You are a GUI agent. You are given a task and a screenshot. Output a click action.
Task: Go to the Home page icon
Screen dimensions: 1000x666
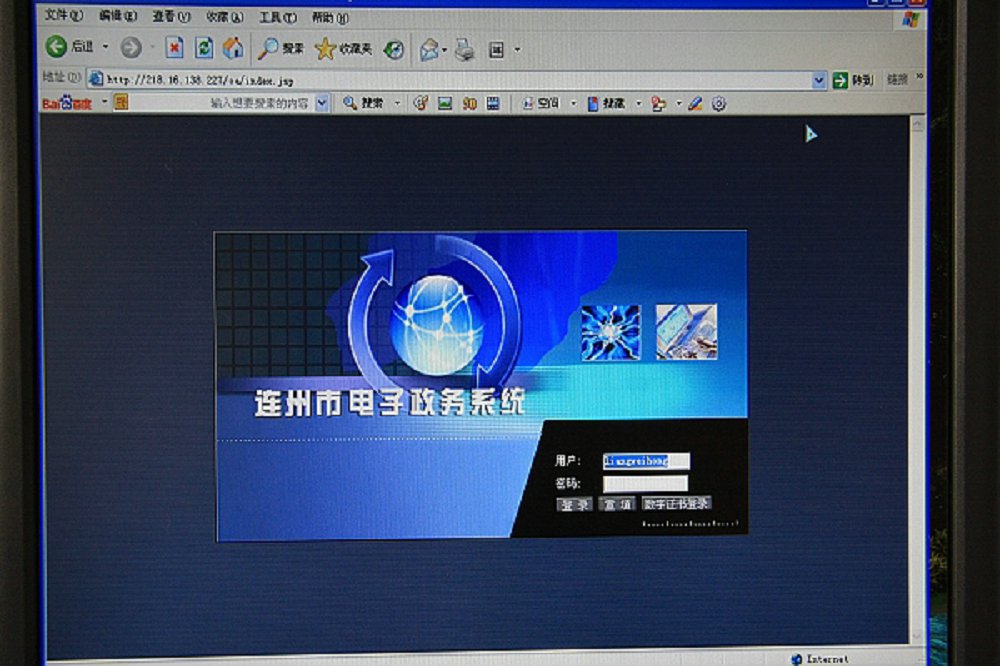[233, 47]
